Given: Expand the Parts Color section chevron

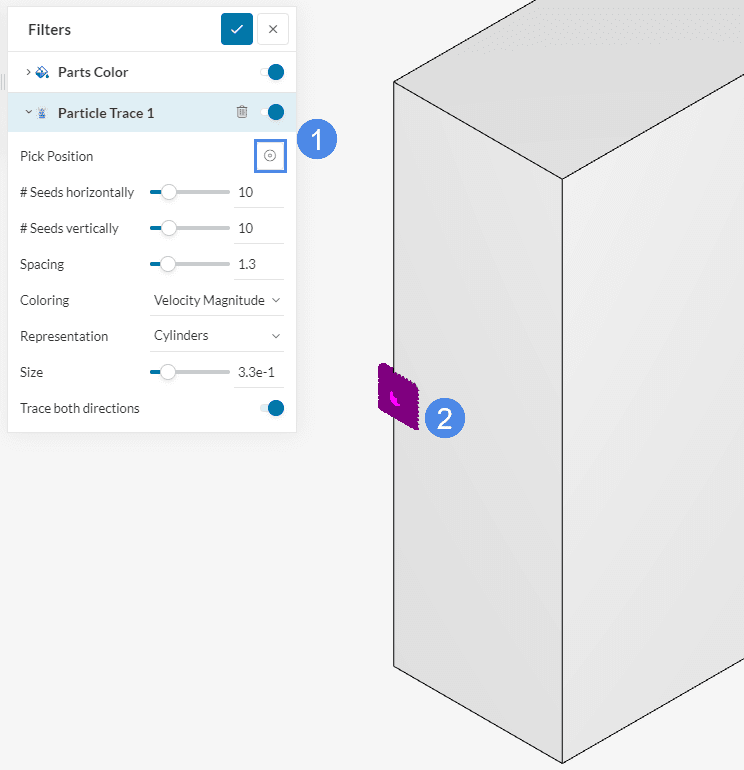Looking at the screenshot, I should (x=28, y=72).
